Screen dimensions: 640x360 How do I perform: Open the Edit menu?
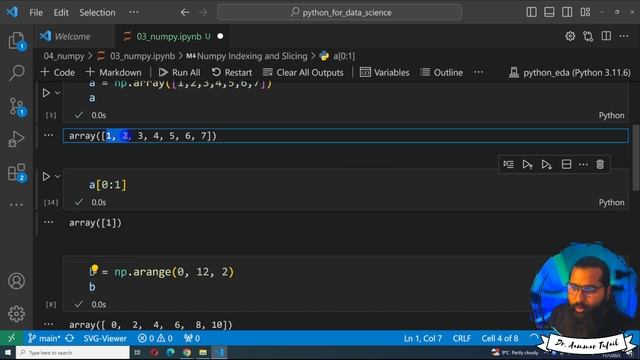coord(61,13)
